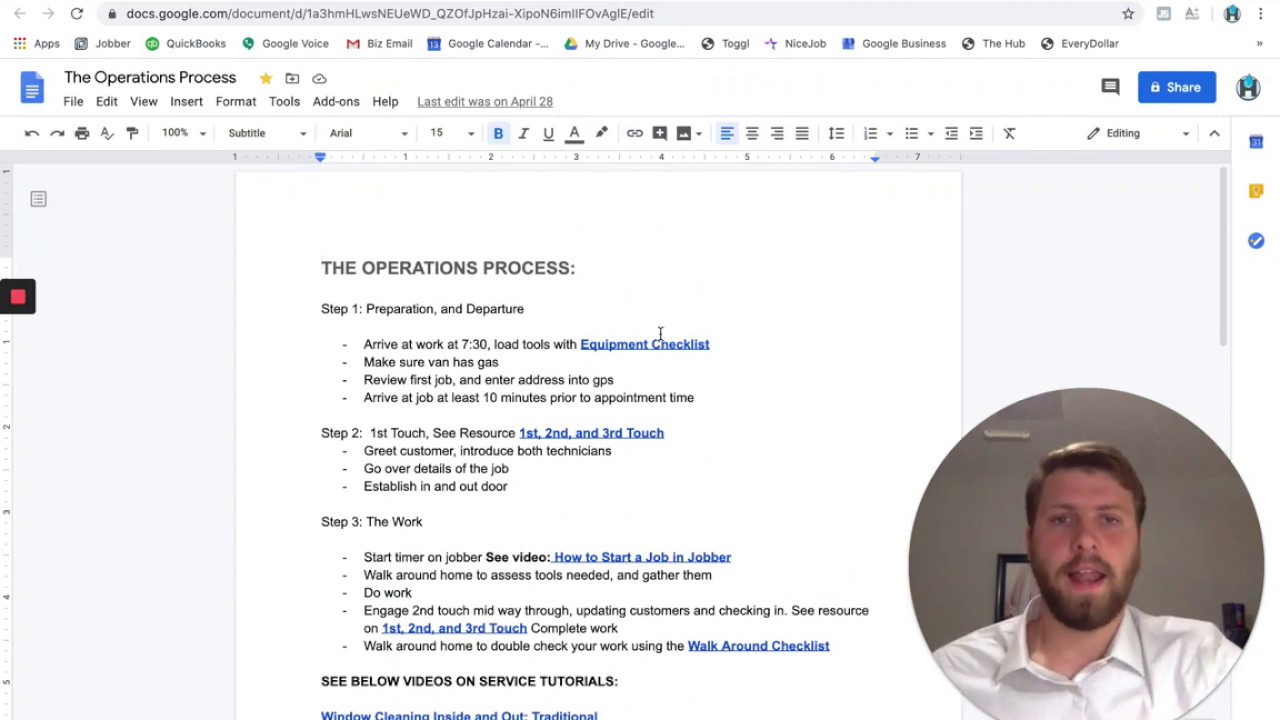Open the Subtitle paragraph style dropdown
The image size is (1280, 720).
[x=266, y=133]
